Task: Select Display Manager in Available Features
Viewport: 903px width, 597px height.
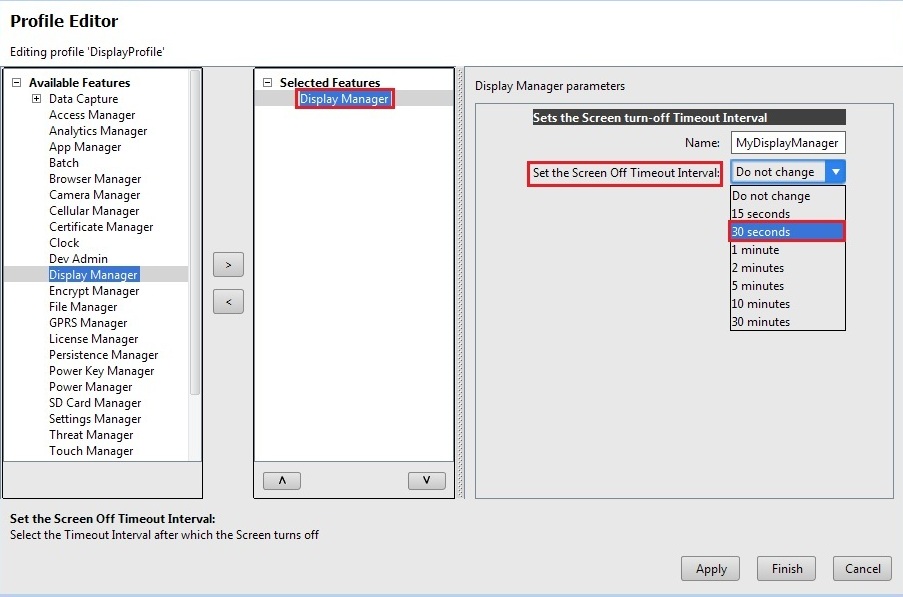Action: pyautogui.click(x=95, y=274)
